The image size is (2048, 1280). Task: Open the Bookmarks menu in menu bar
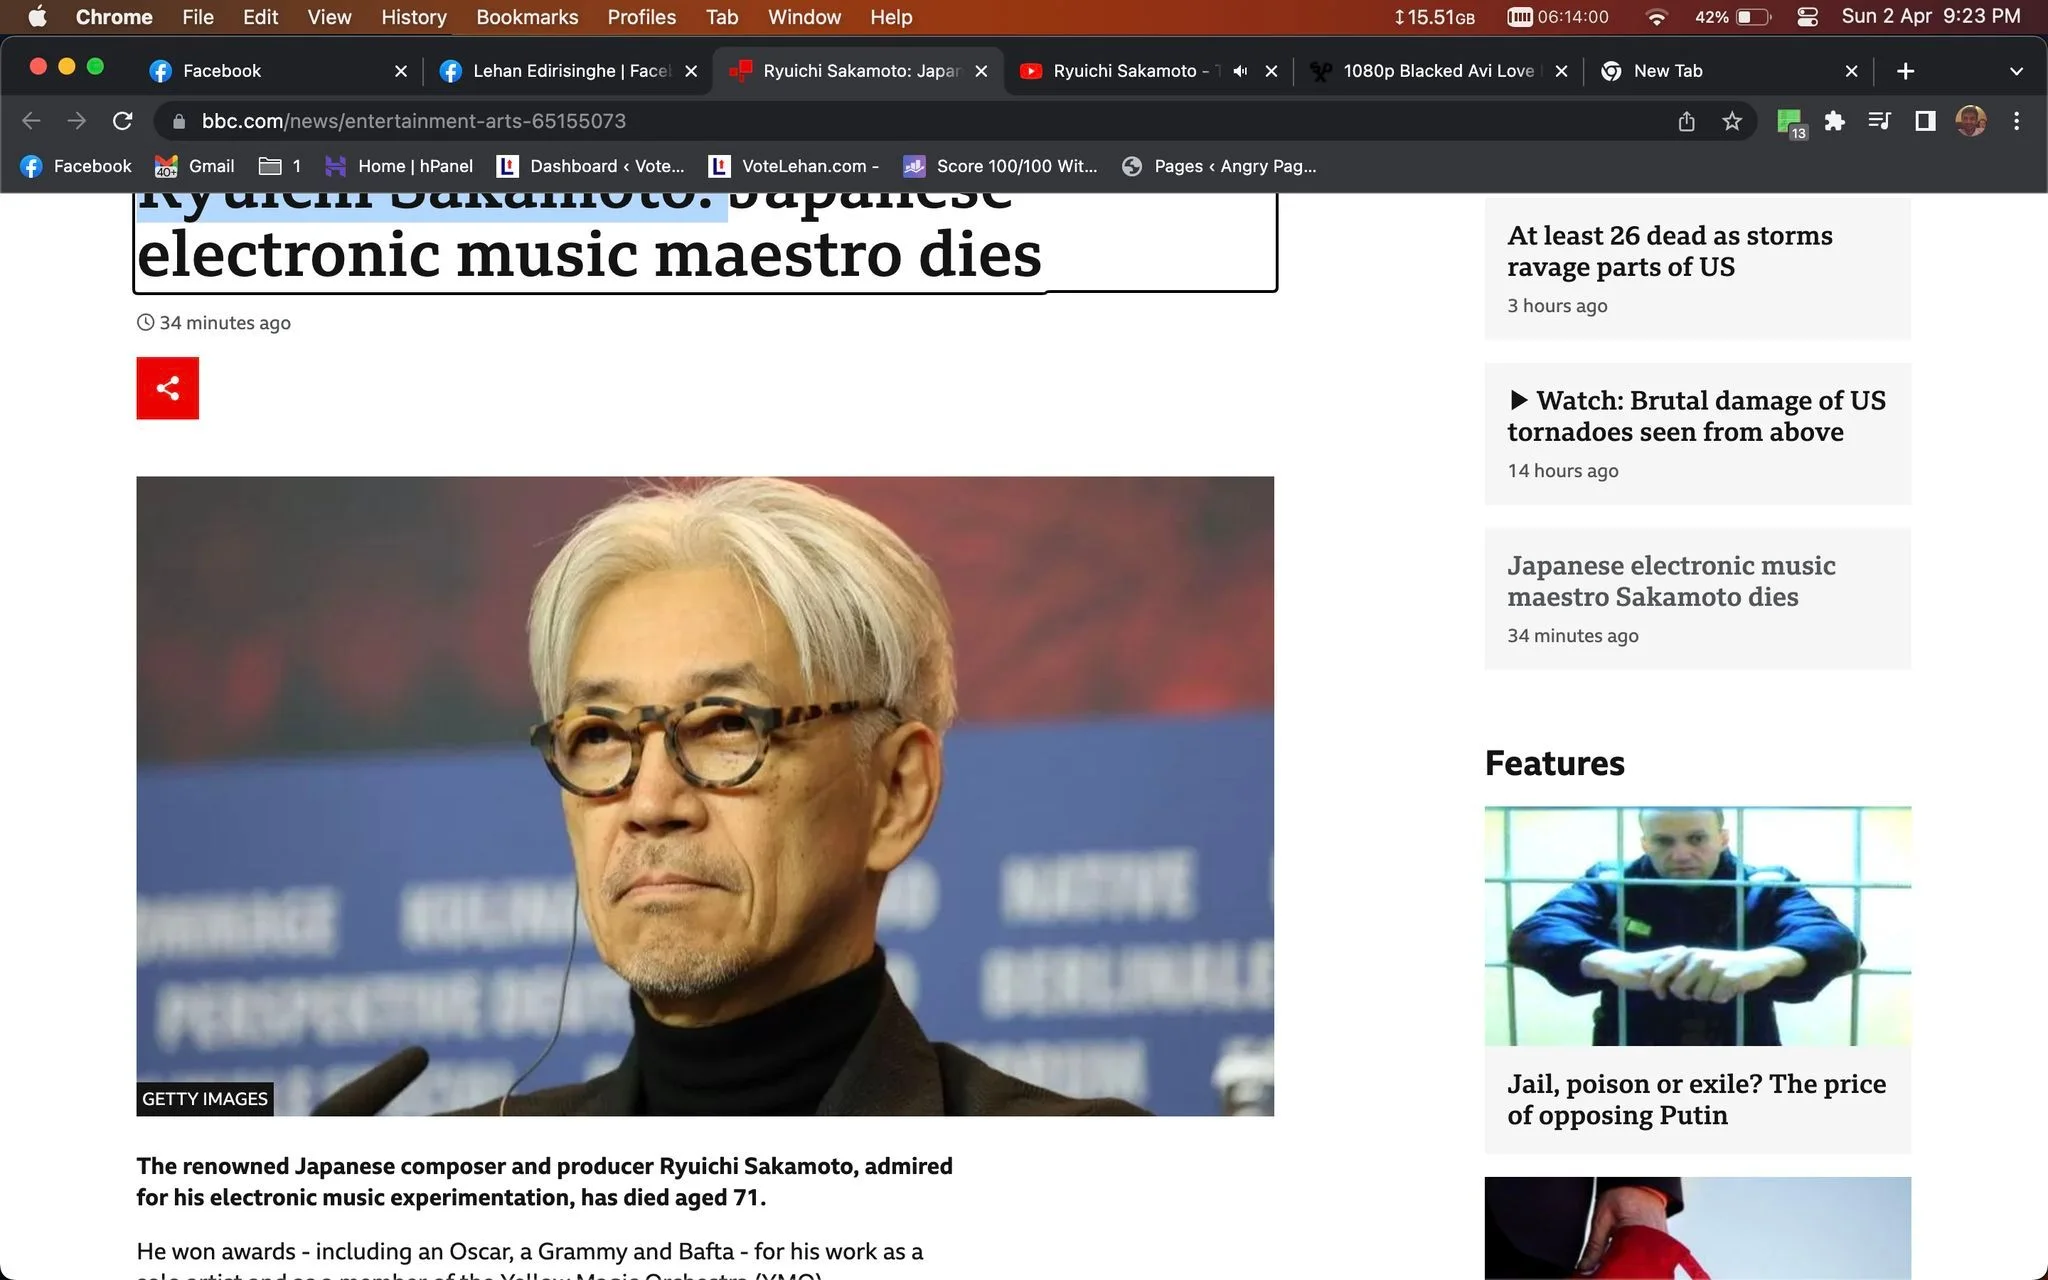pos(527,17)
